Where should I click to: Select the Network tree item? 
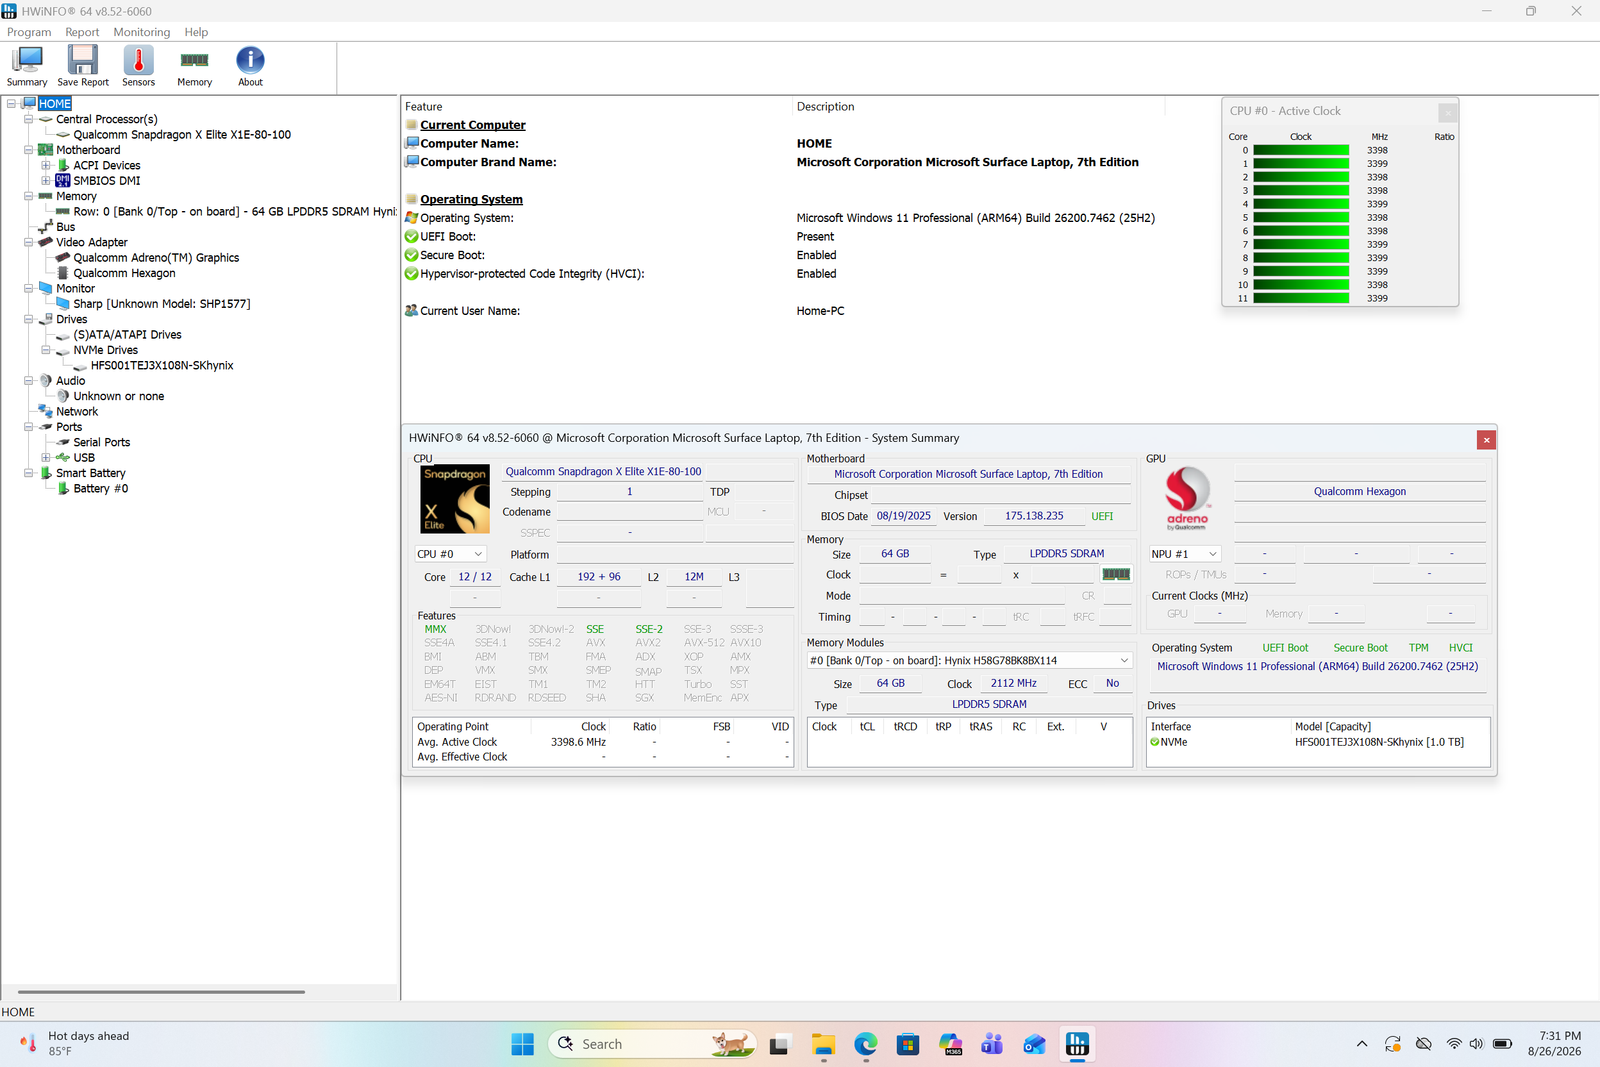tap(77, 412)
